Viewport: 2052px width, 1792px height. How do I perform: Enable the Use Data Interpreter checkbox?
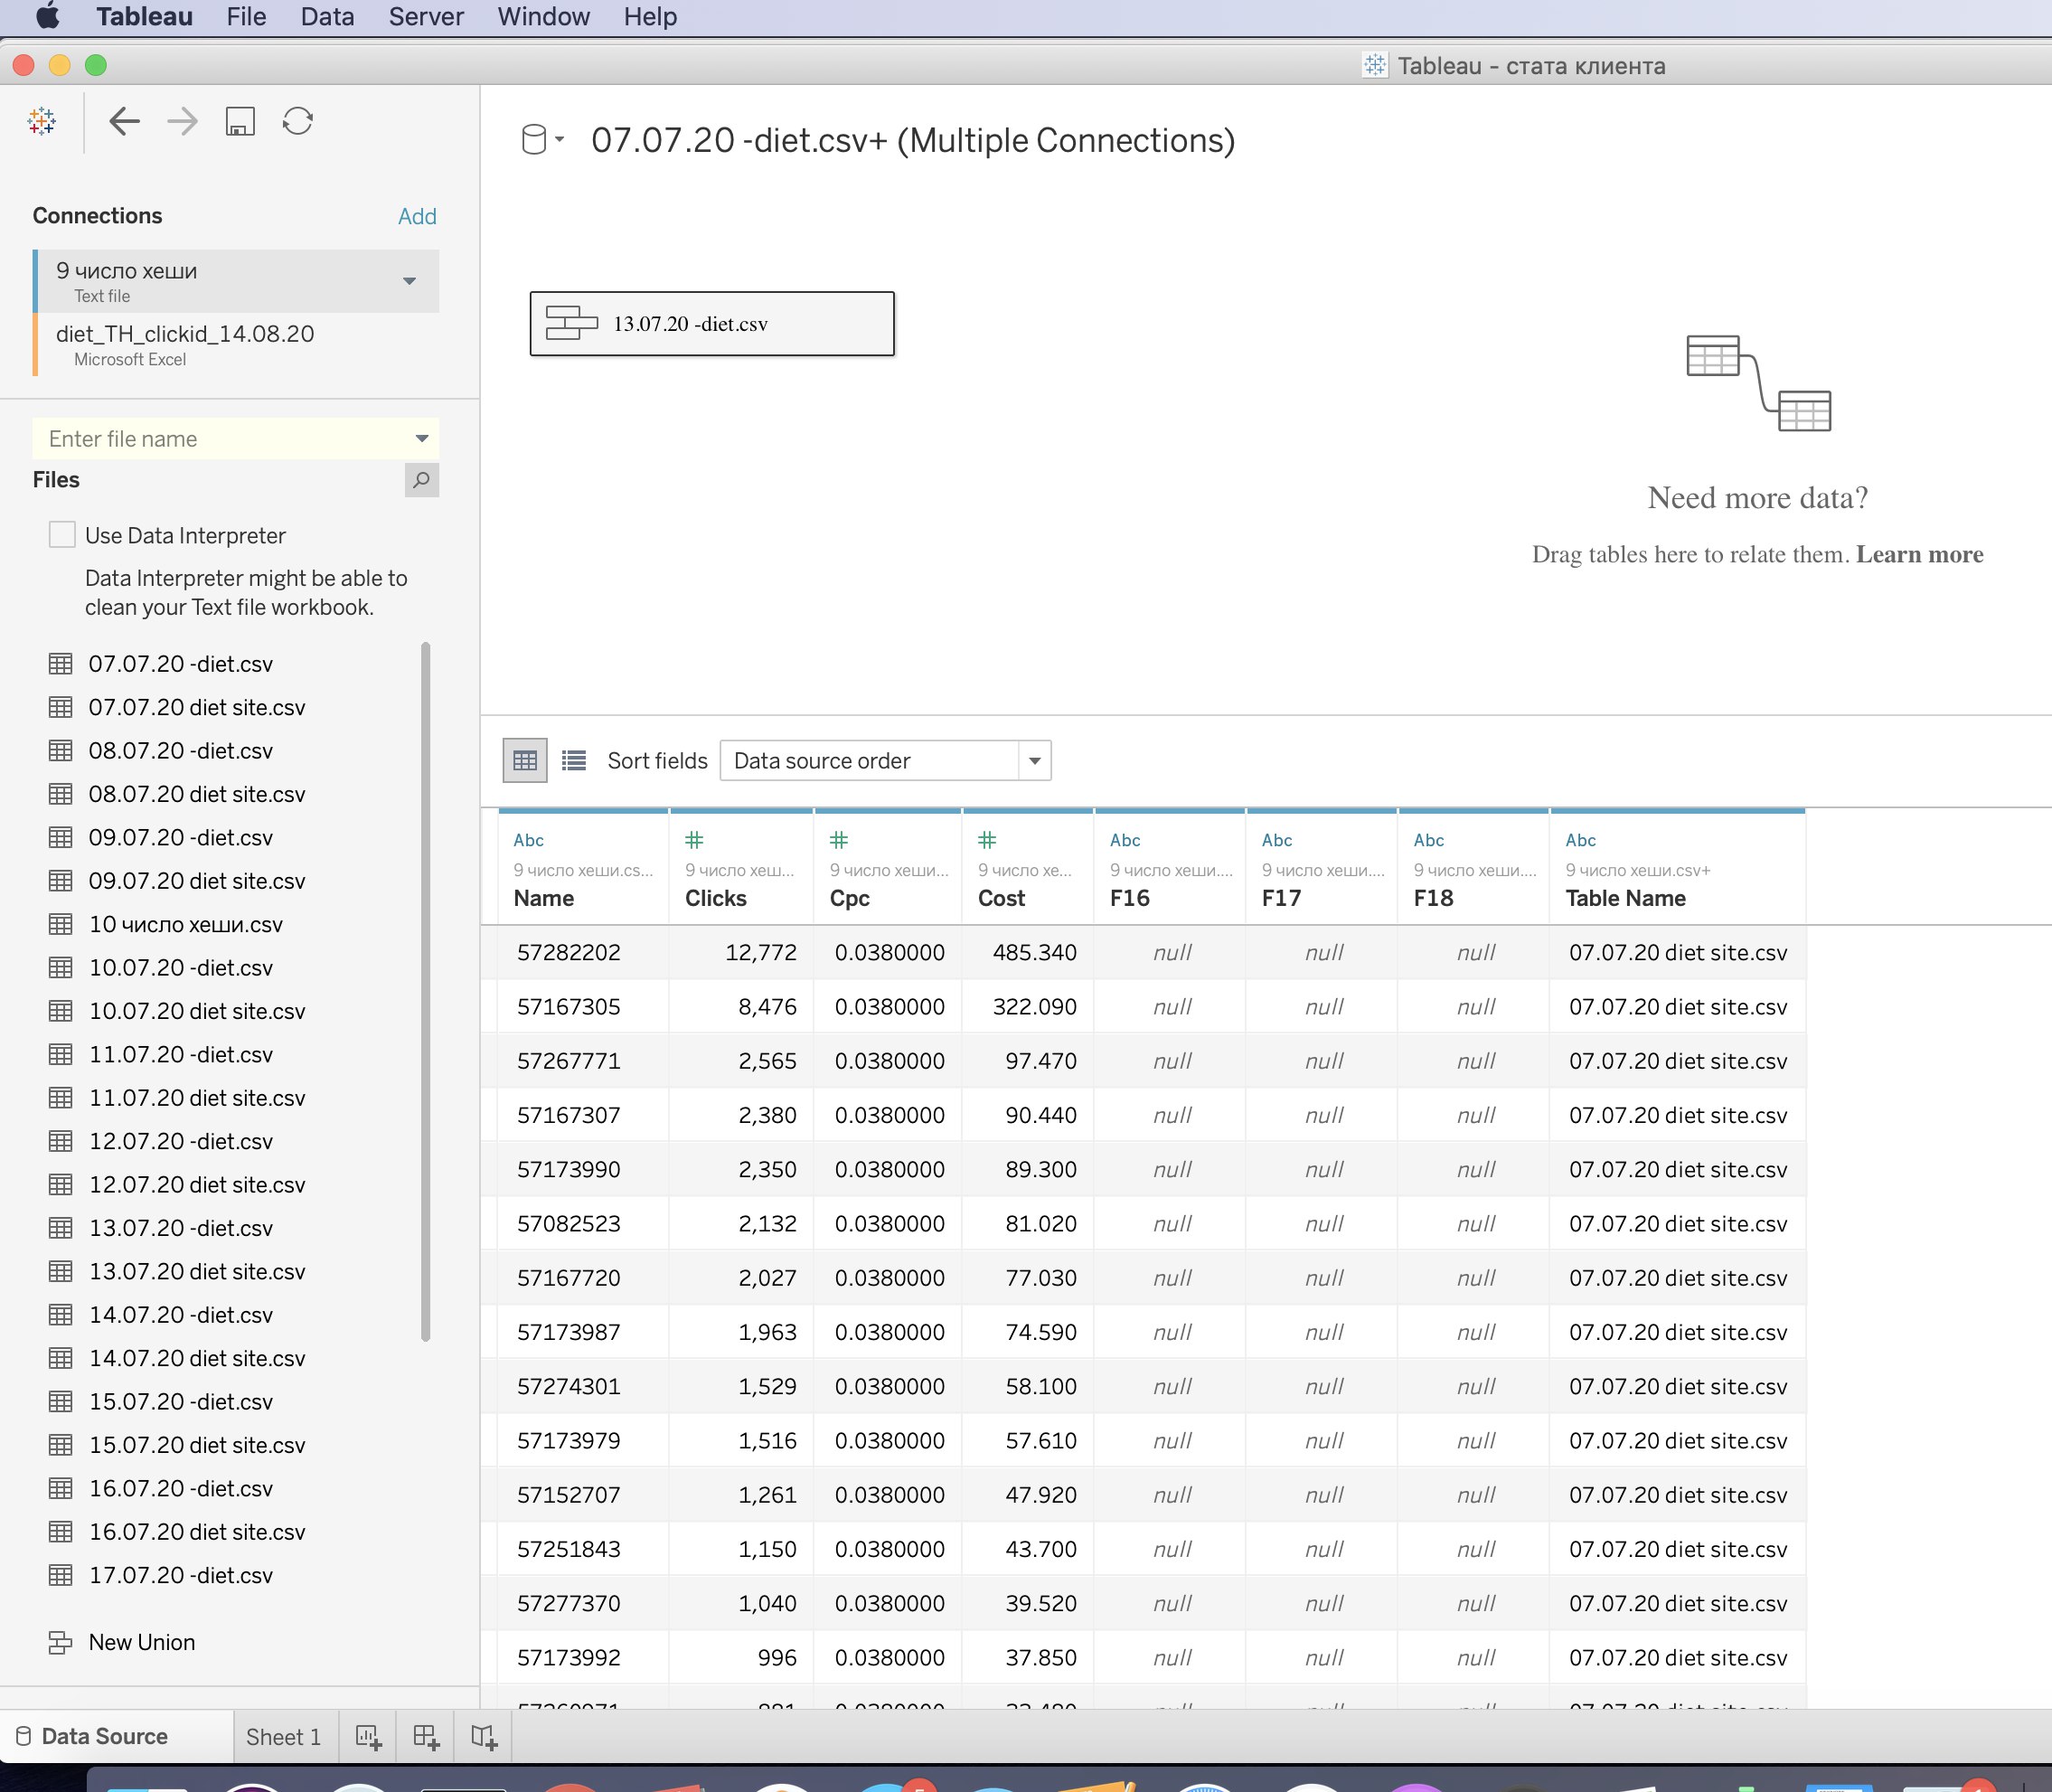click(x=62, y=535)
